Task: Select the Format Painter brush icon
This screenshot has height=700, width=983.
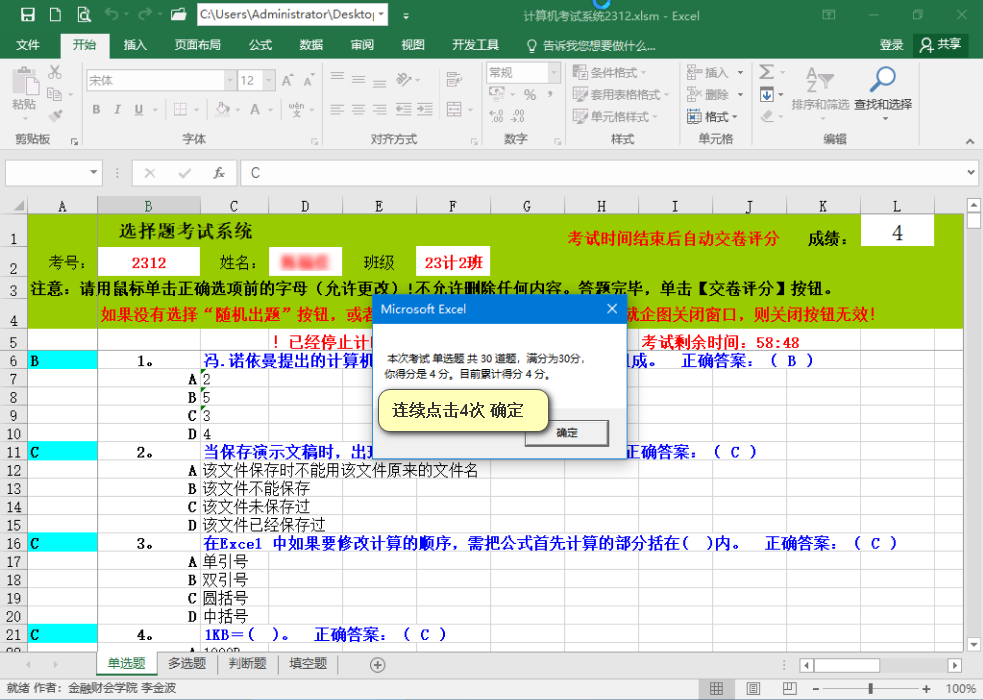Action: (55, 115)
